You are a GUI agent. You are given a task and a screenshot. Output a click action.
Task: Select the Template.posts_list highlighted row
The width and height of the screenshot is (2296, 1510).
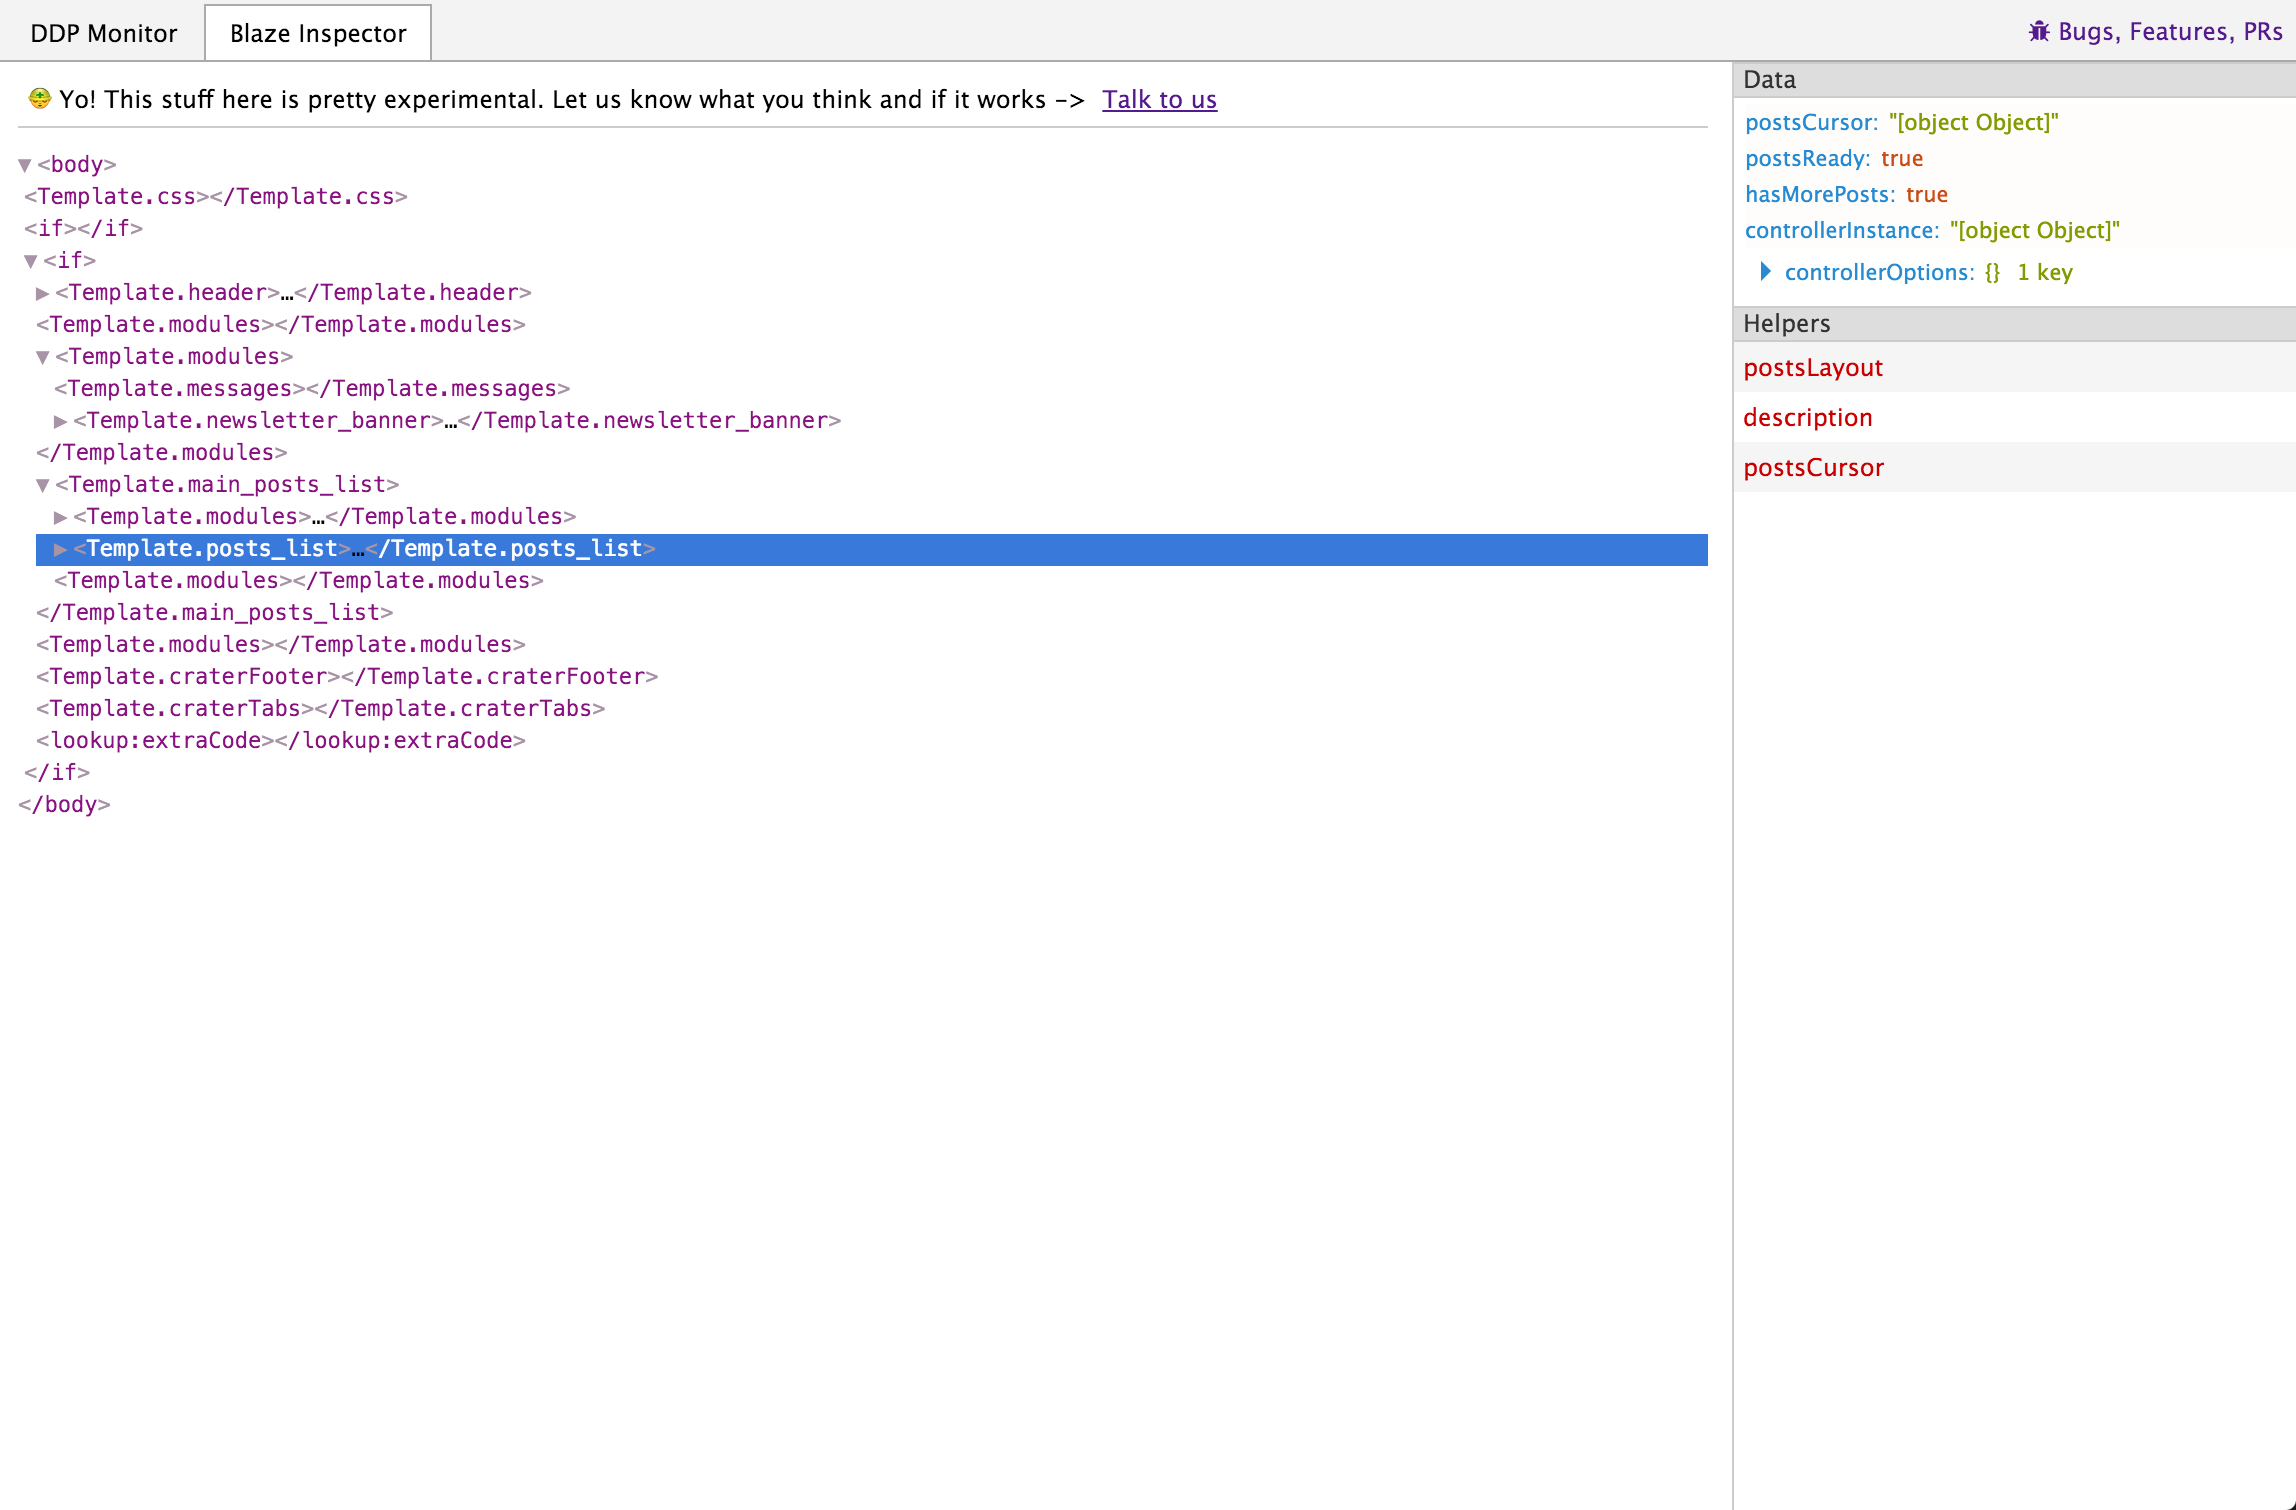[x=871, y=549]
